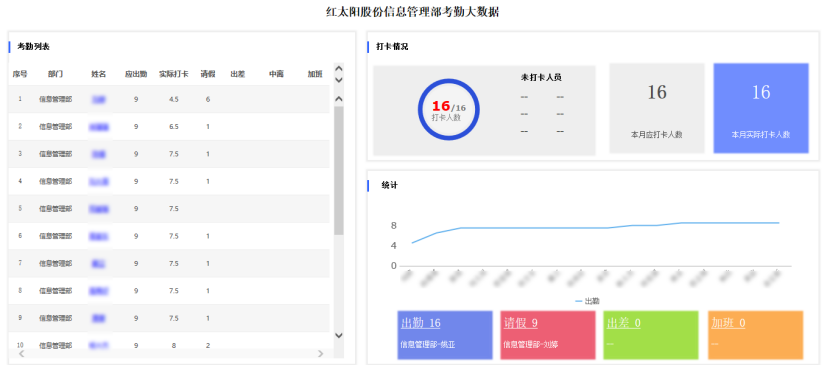Click the 加班 column header in the table
The width and height of the screenshot is (830, 366).
coord(315,74)
